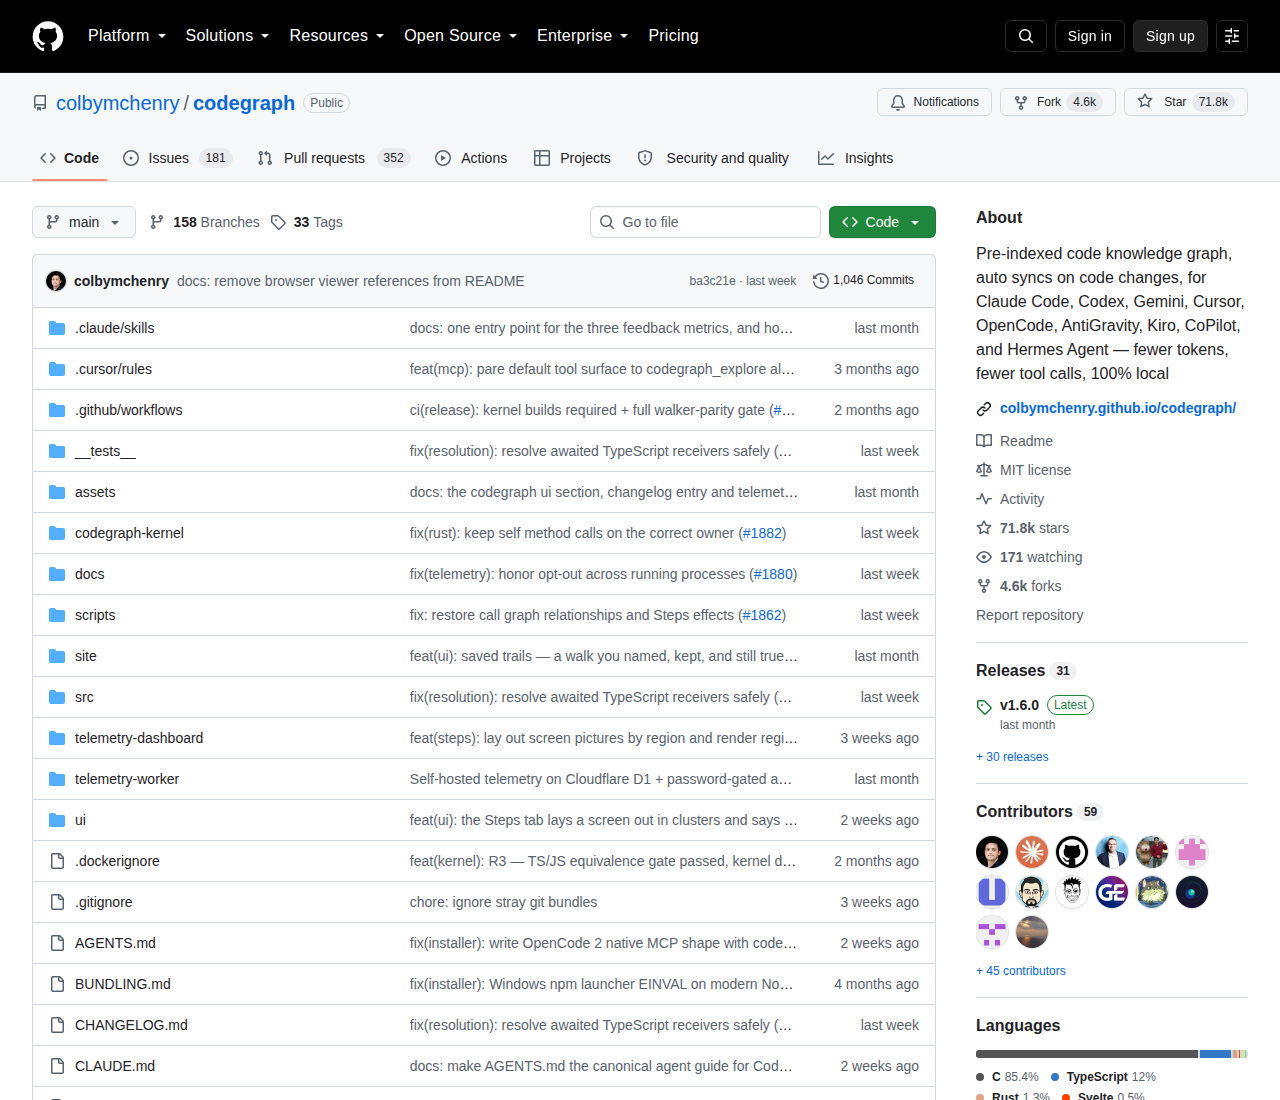Screen dimensions: 1280x1100
Task: Click the Go to file search field
Action: pyautogui.click(x=705, y=222)
